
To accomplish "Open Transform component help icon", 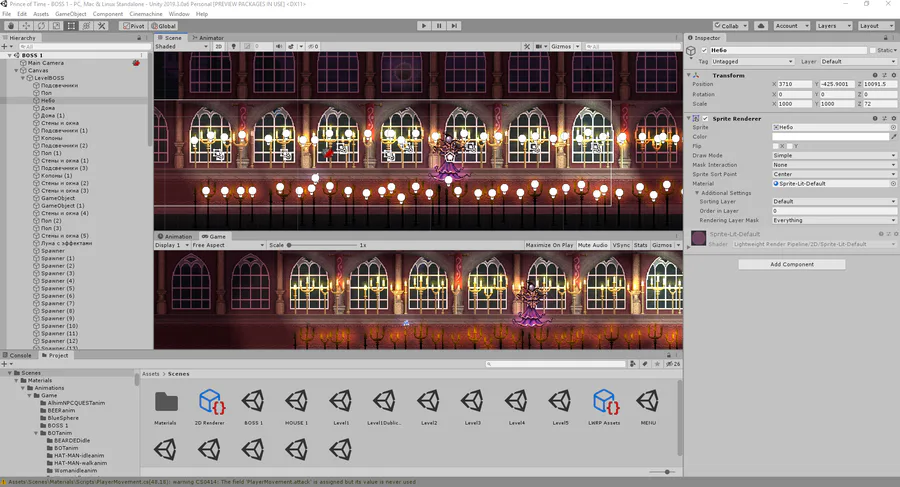I will click(875, 75).
